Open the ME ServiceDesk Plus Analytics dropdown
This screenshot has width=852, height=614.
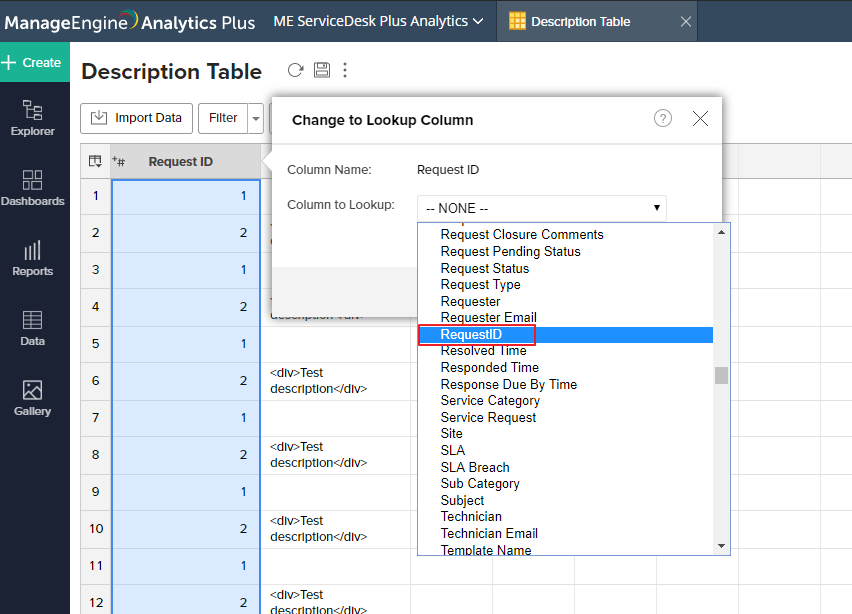tap(378, 21)
